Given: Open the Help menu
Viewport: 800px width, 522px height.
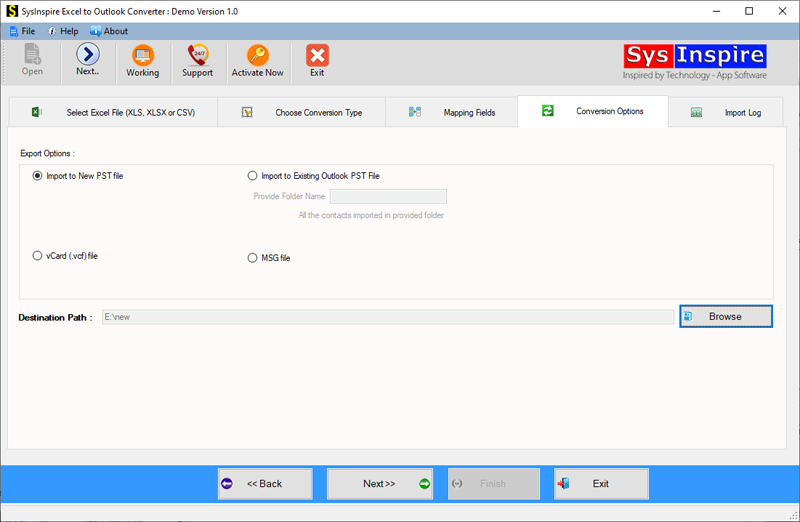Looking at the screenshot, I should click(x=63, y=31).
